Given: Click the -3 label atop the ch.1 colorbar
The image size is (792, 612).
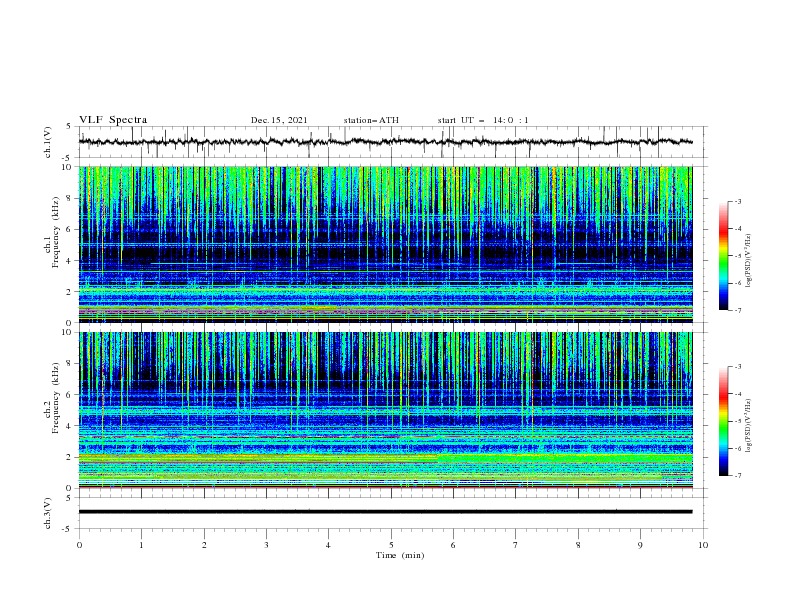Looking at the screenshot, I should [737, 201].
